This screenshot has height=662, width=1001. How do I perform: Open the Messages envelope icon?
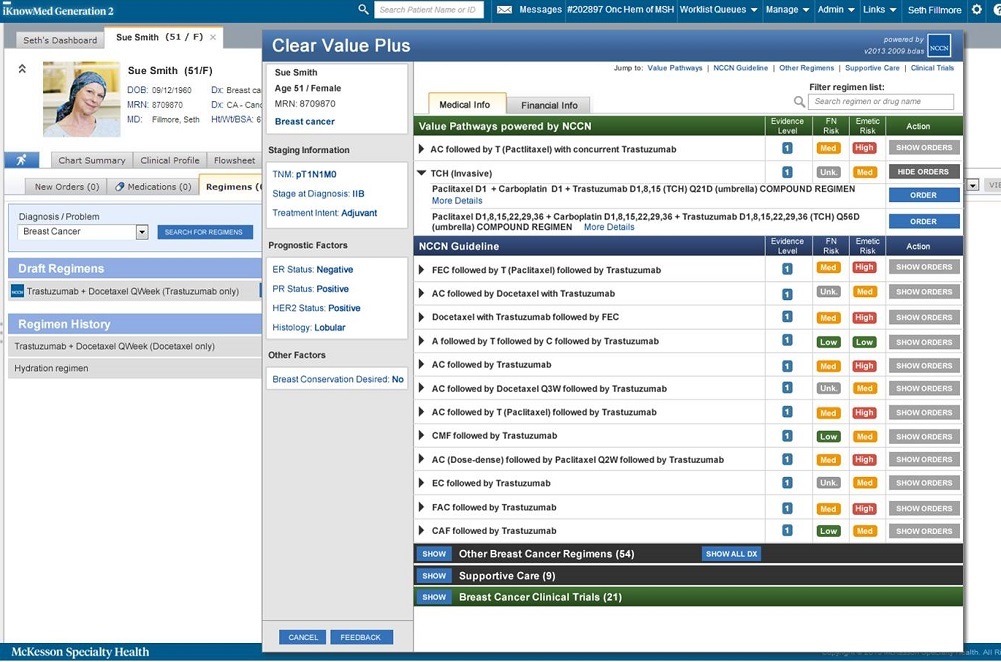pos(504,10)
